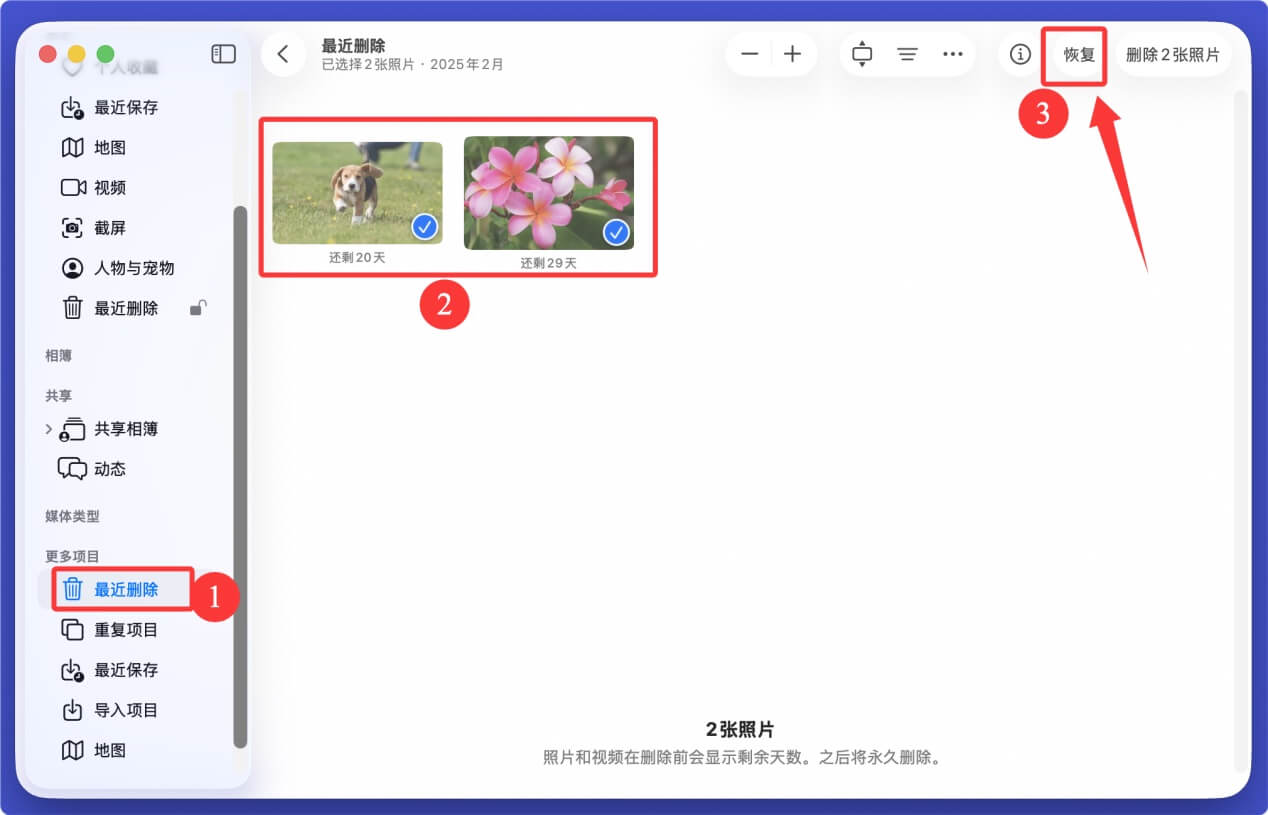Deselect the checkmark on the flower photo

click(617, 233)
